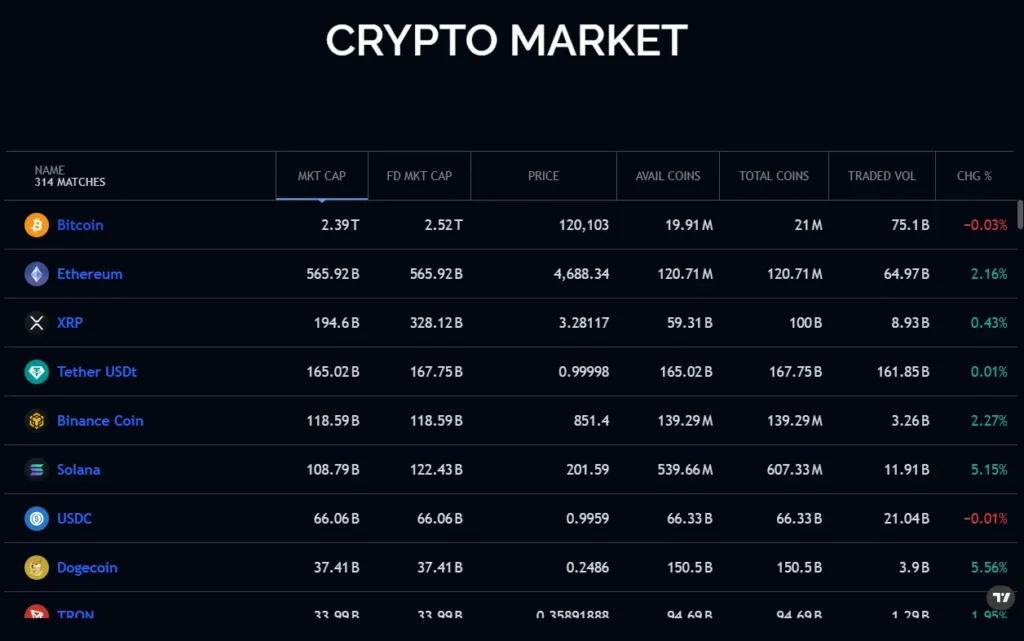Viewport: 1024px width, 641px height.
Task: Open the Bitcoin name link
Action: click(x=80, y=225)
